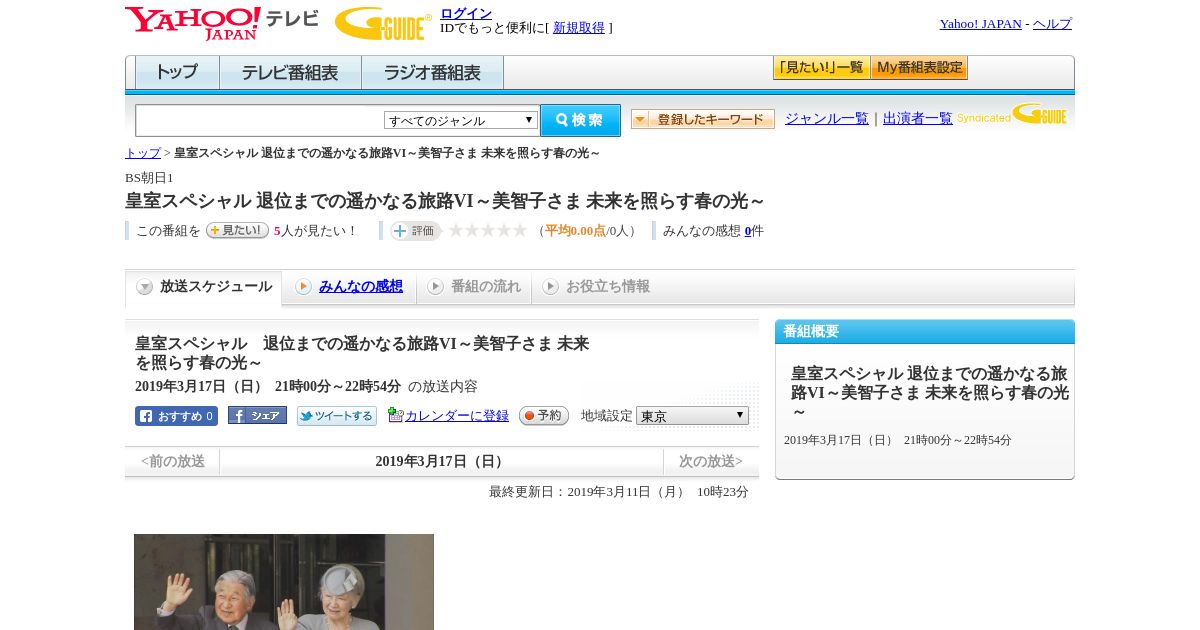
Task: Click the 新規取得 link
Action: [579, 28]
